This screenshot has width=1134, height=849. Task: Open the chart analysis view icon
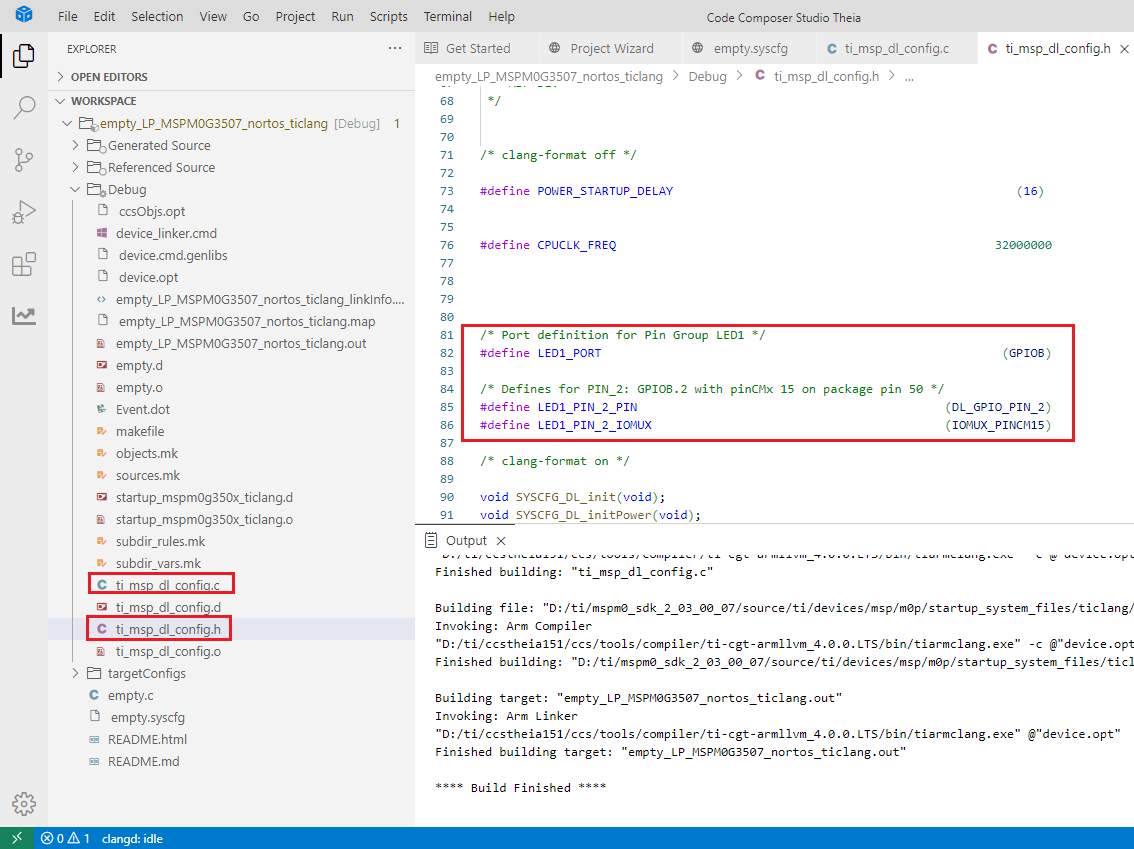(24, 315)
